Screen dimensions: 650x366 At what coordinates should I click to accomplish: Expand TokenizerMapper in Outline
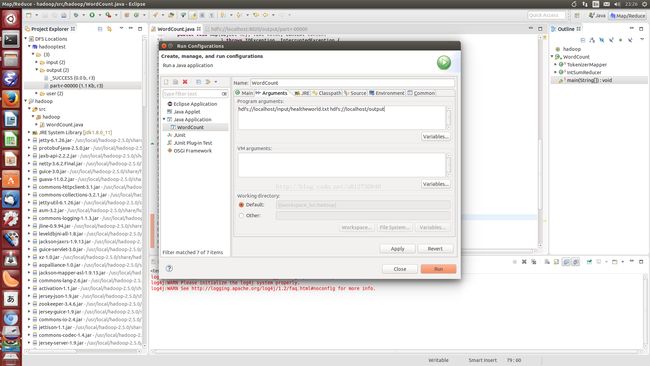(x=555, y=65)
